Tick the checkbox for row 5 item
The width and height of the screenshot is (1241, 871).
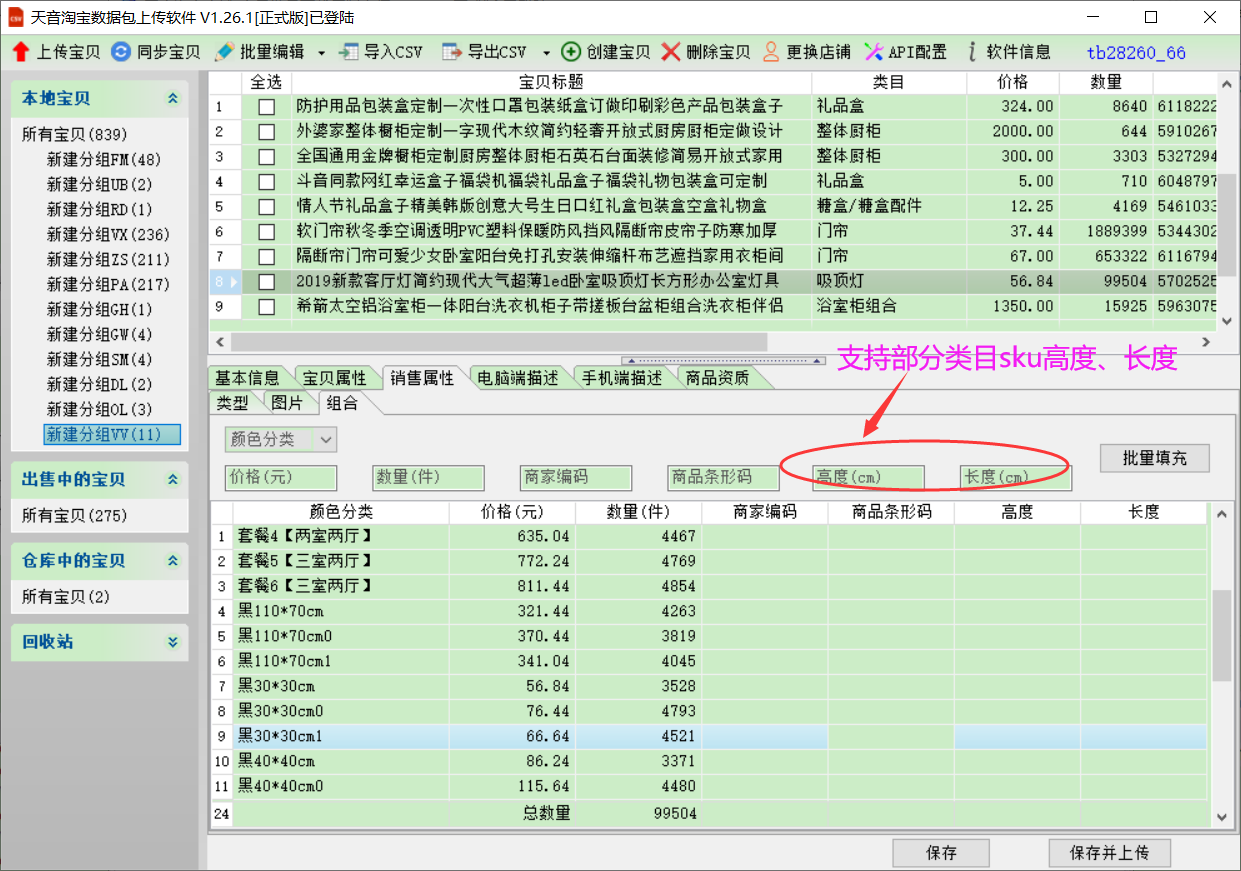(266, 207)
